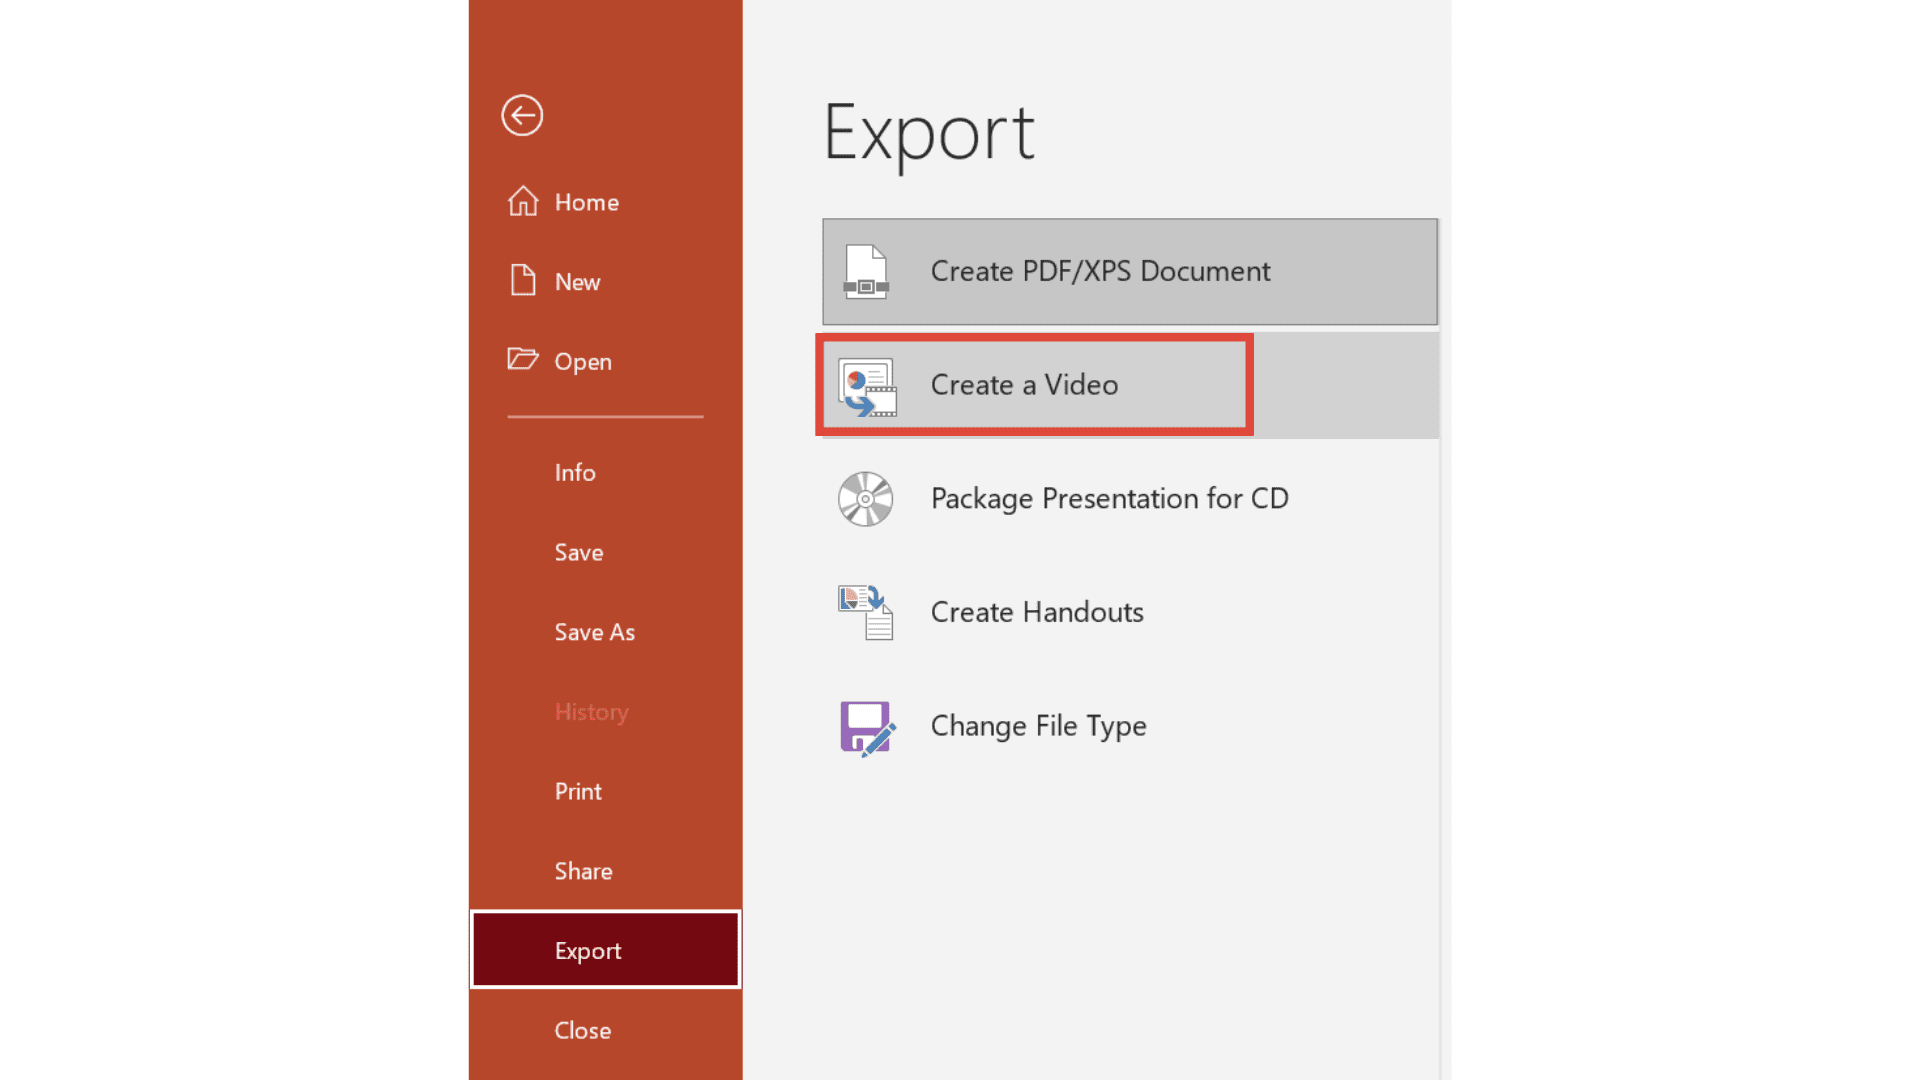The height and width of the screenshot is (1080, 1920).
Task: Click the back arrow circle icon
Action: tap(522, 115)
